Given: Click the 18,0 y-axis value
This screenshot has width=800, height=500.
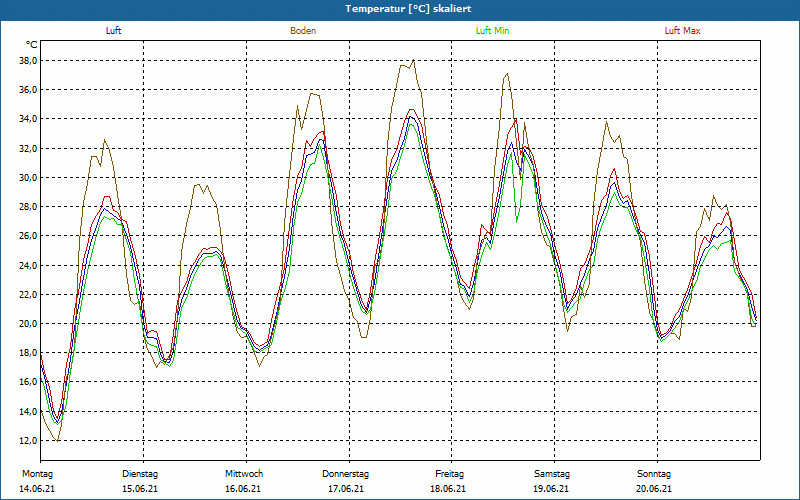Looking at the screenshot, I should 28,353.
